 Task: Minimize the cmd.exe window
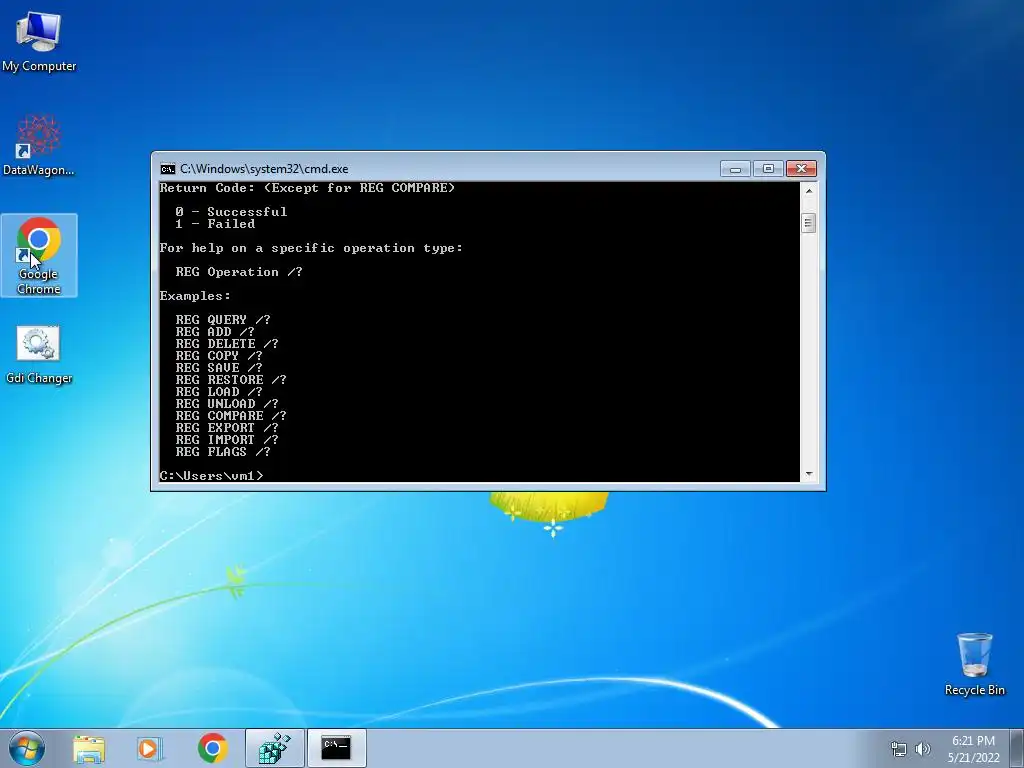[x=735, y=169]
